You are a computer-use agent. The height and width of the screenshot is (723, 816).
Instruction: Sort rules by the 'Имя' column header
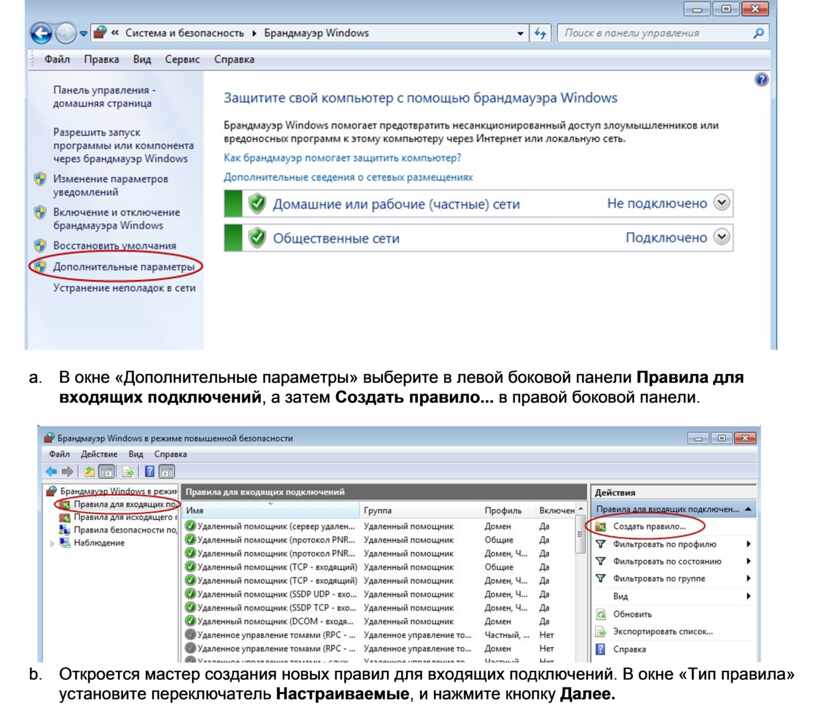point(270,510)
